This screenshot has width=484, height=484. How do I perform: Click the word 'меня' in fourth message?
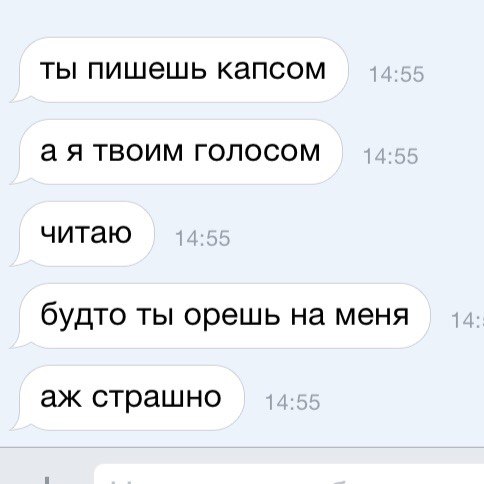tap(371, 316)
